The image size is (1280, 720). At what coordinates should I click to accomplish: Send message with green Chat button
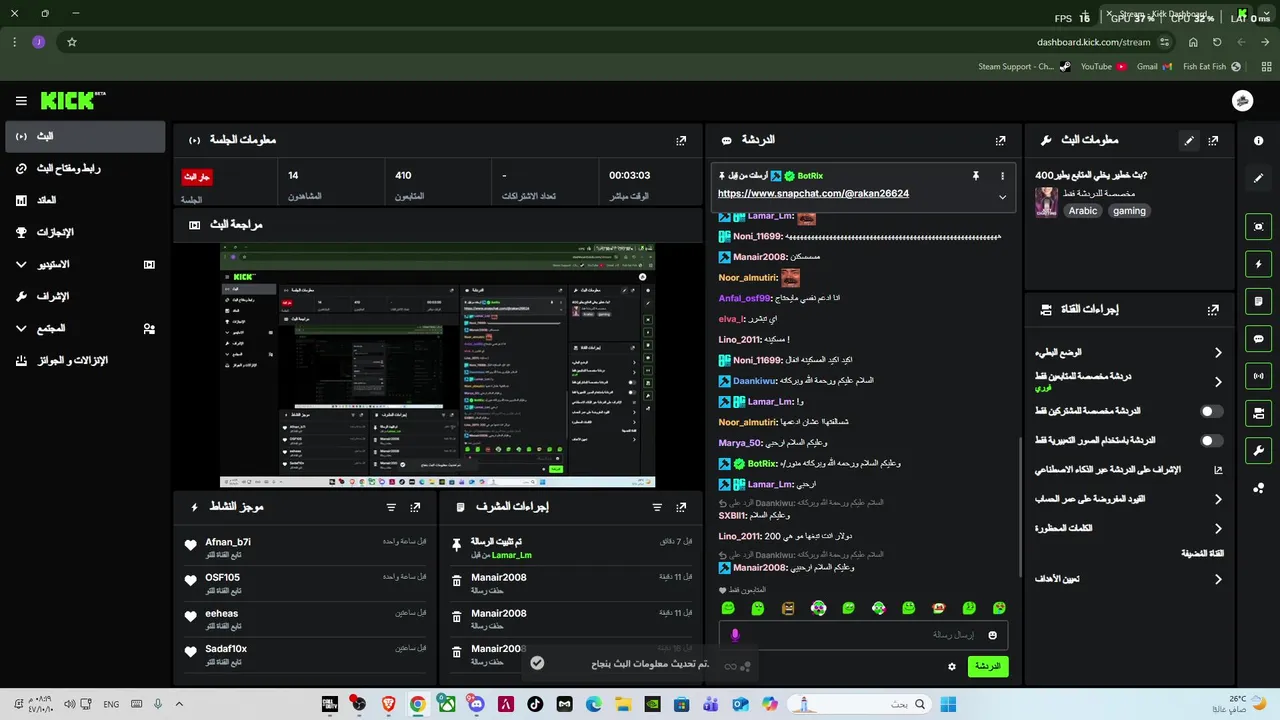pos(988,666)
